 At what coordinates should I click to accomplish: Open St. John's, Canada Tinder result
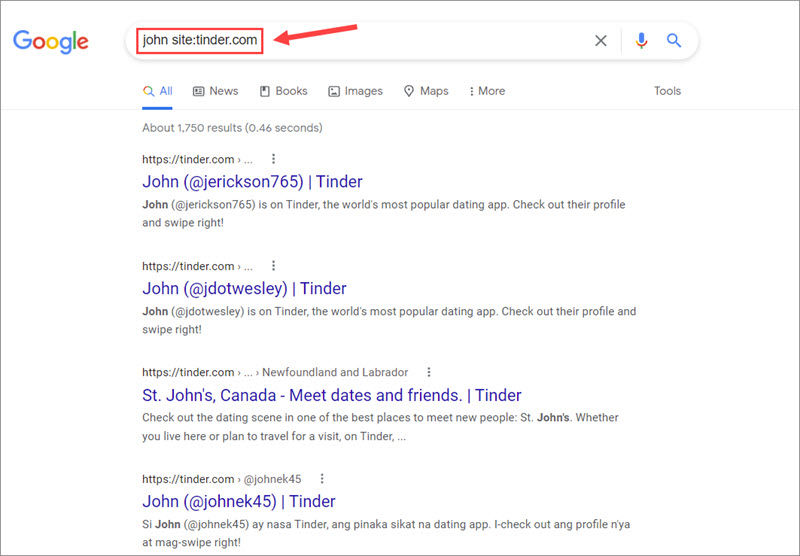pyautogui.click(x=332, y=395)
